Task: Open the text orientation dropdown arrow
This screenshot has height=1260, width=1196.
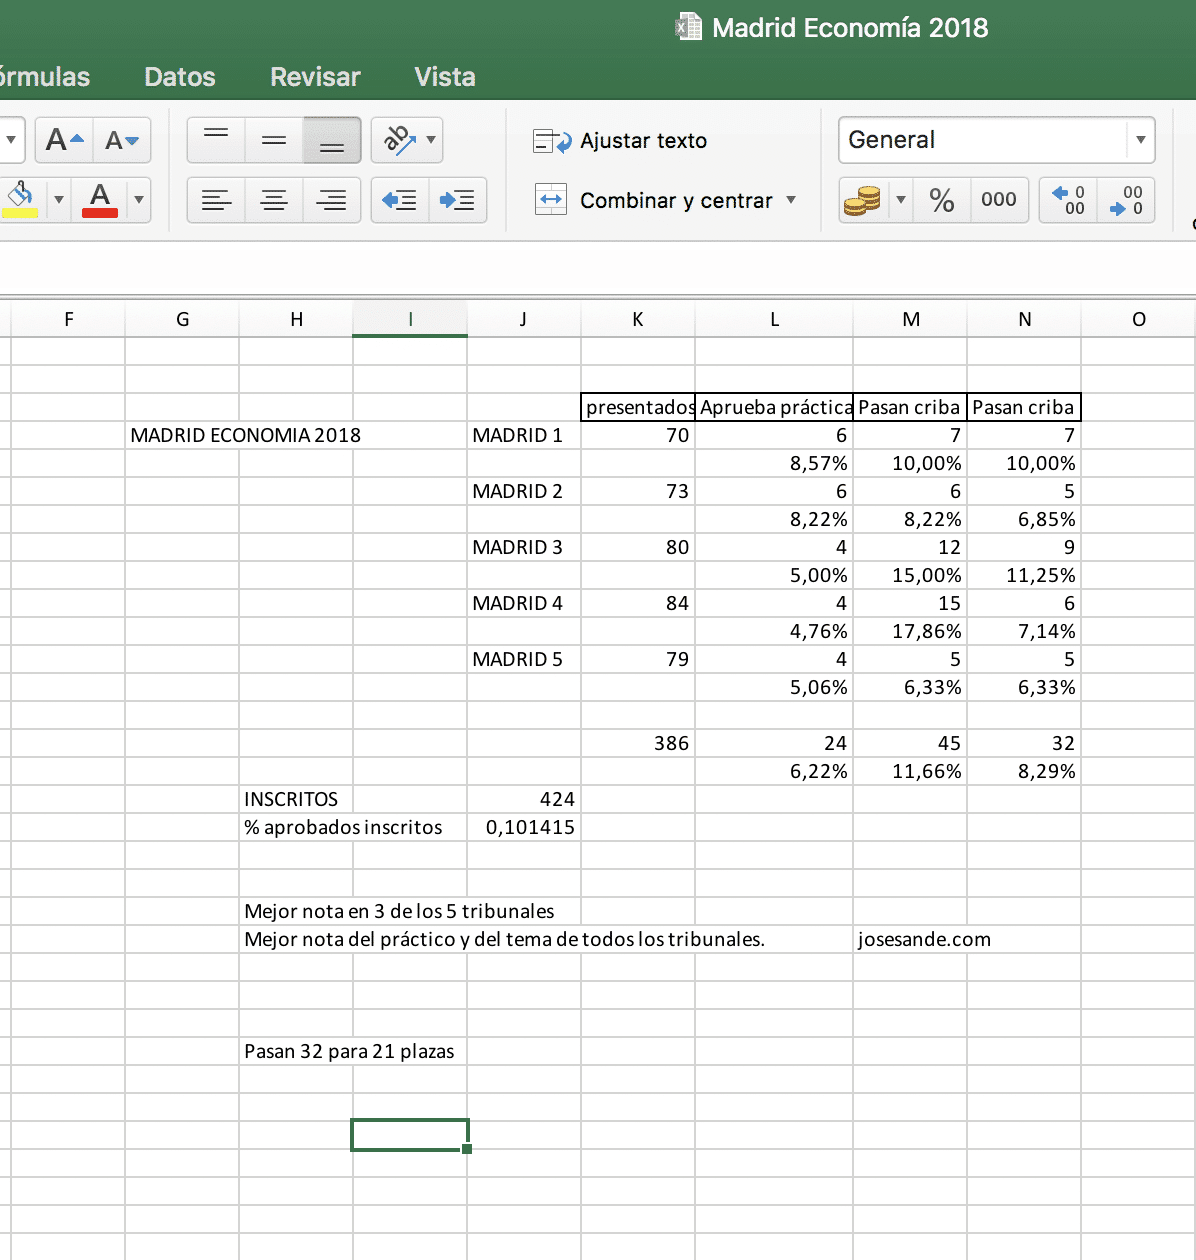Action: click(x=431, y=140)
